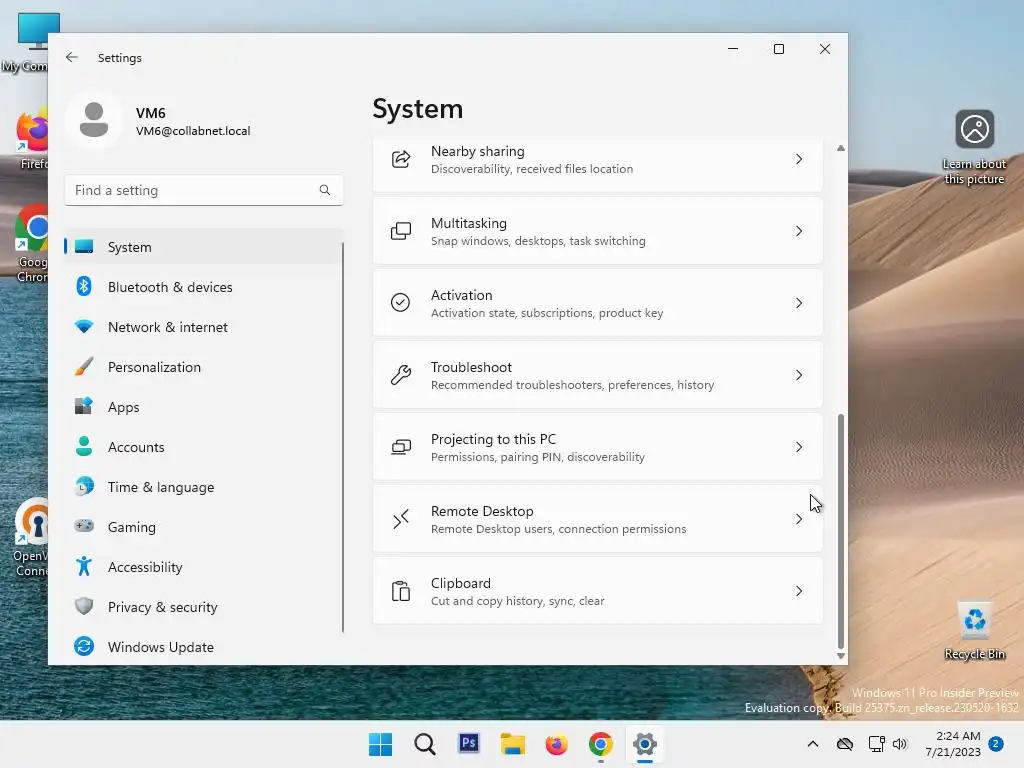The image size is (1024, 768).
Task: Go to Privacy & security
Action: (x=204, y=607)
